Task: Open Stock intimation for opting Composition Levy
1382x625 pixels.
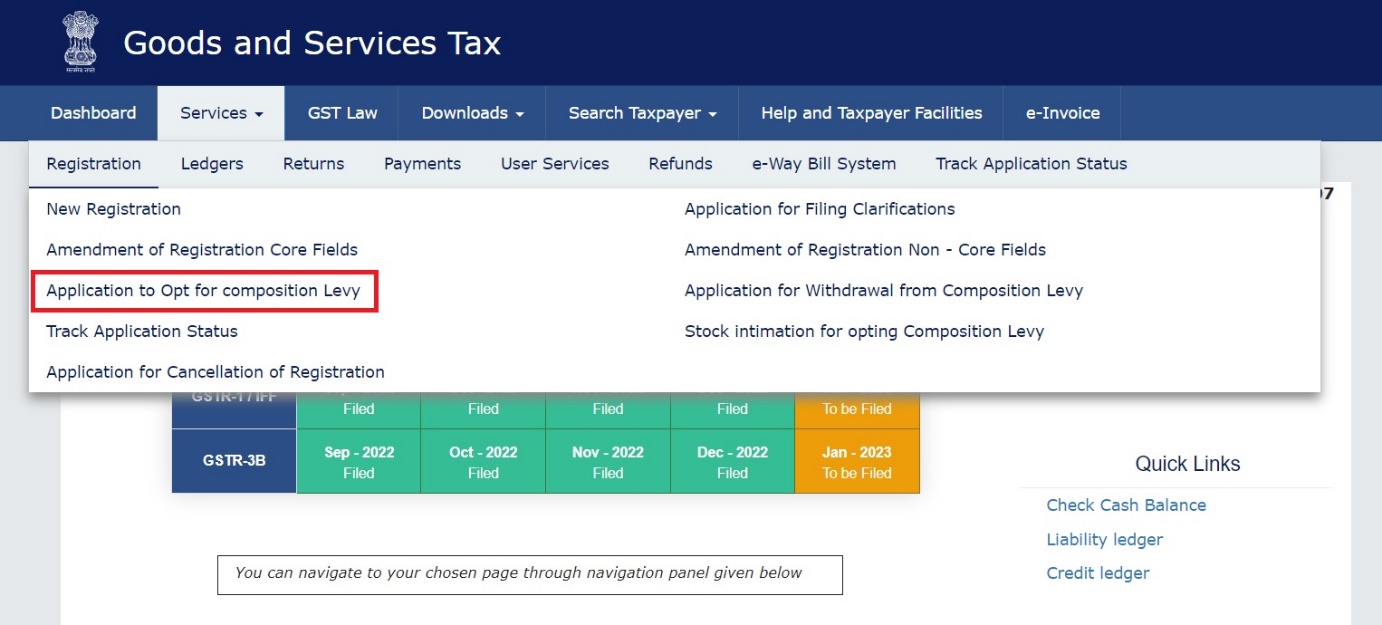Action: click(x=863, y=331)
